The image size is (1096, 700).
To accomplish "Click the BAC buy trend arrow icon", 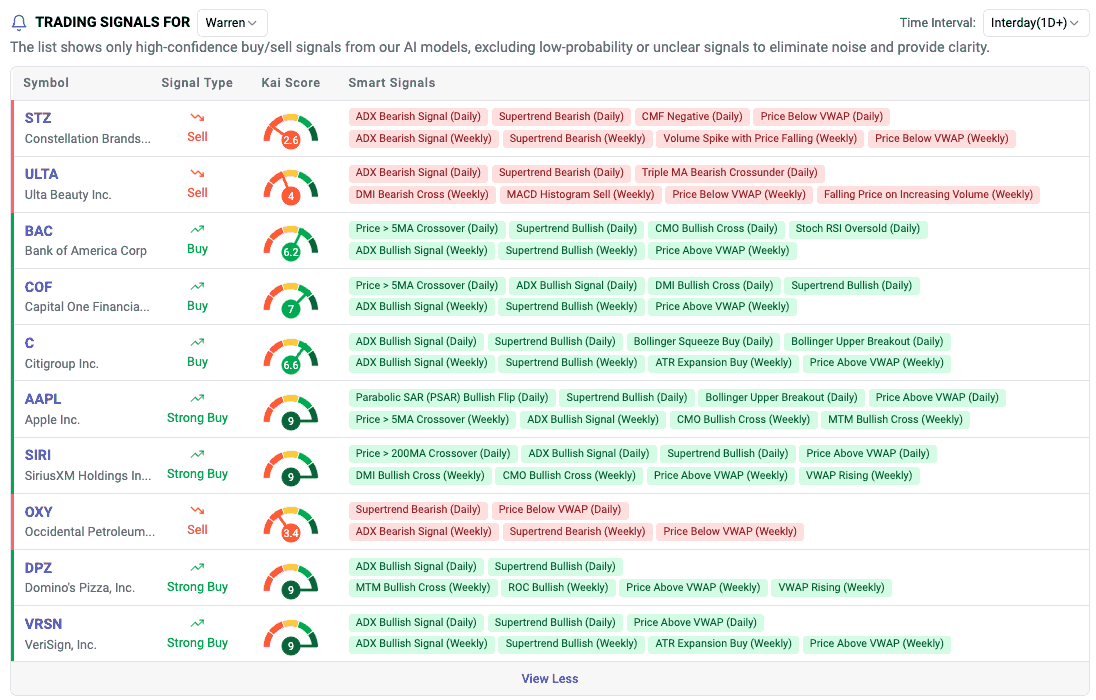I will (x=197, y=230).
